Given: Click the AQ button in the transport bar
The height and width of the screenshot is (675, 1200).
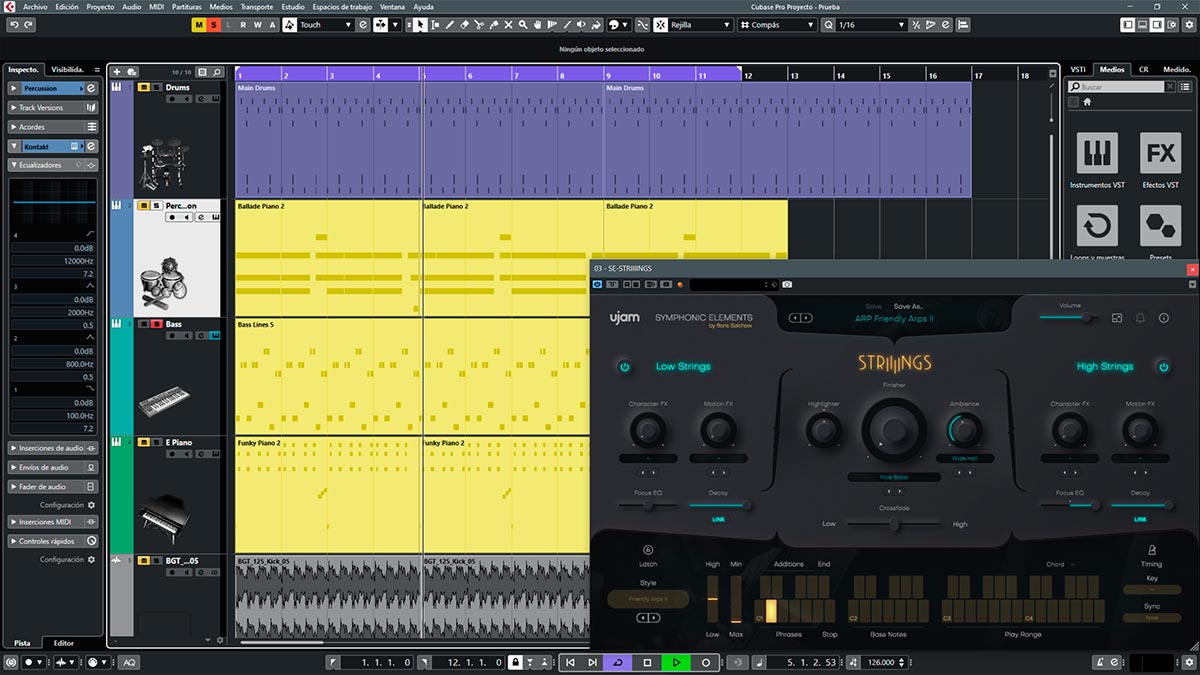Looking at the screenshot, I should [129, 662].
